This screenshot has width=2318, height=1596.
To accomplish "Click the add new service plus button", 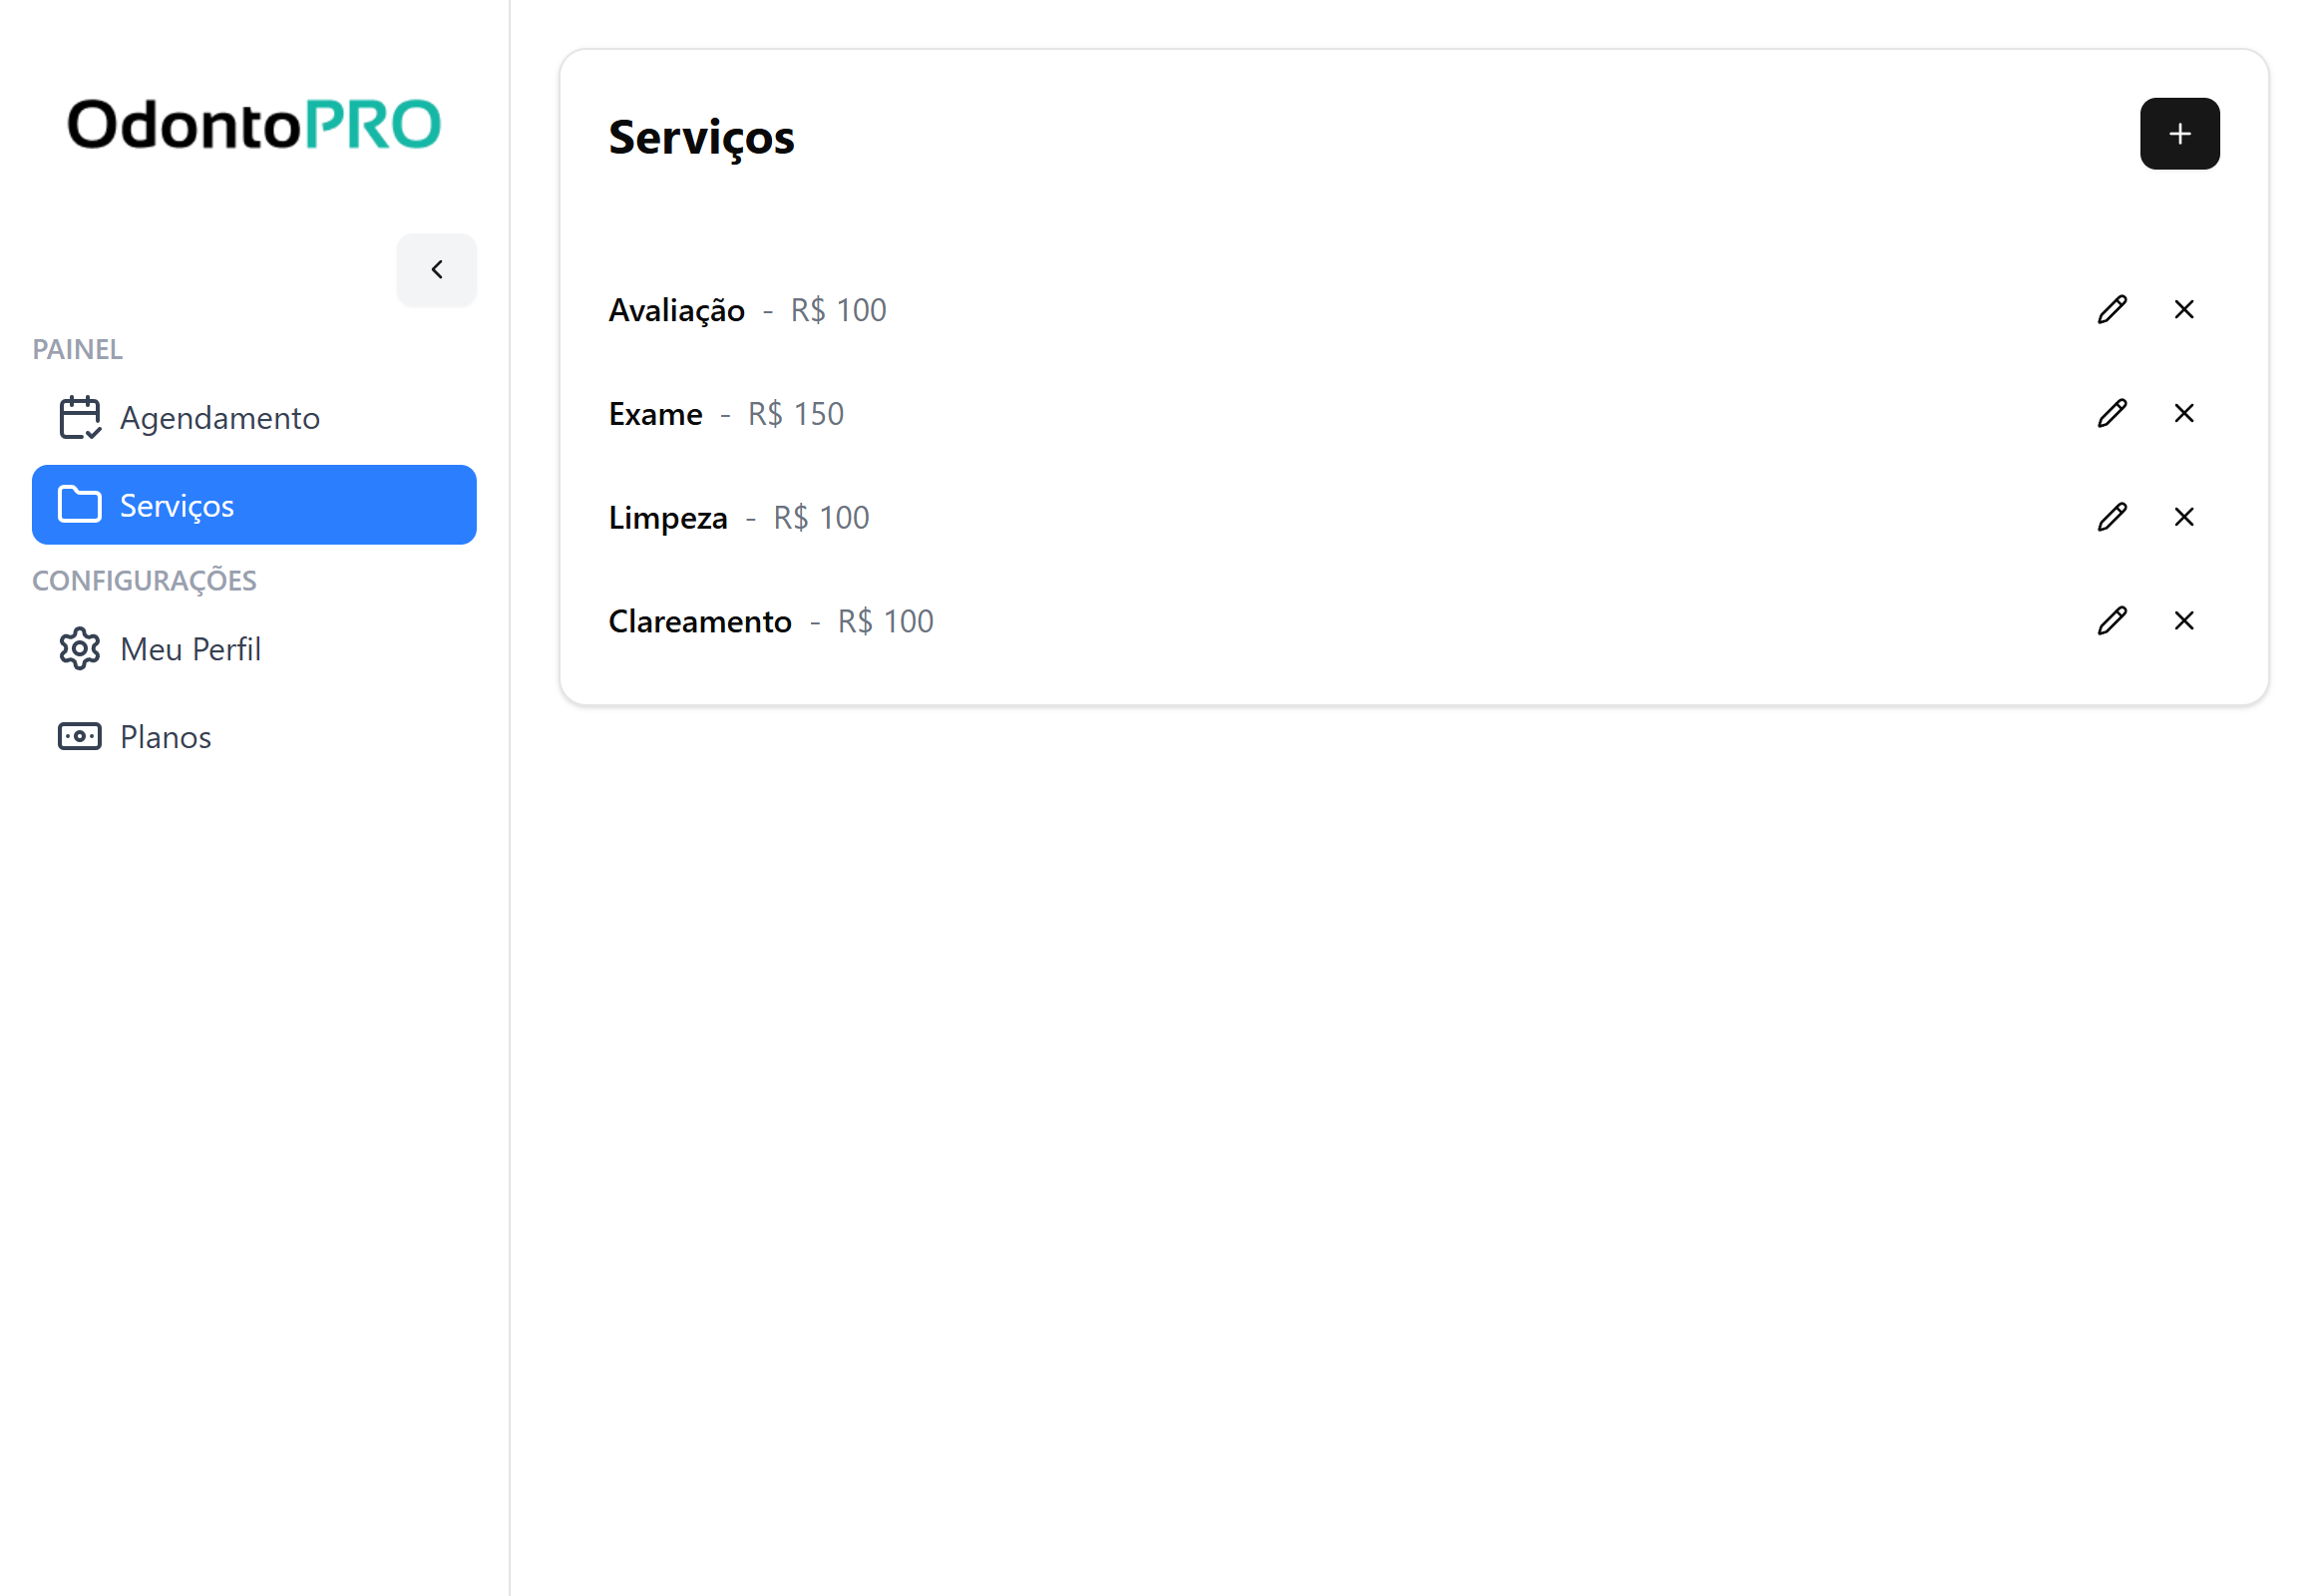I will pyautogui.click(x=2179, y=134).
